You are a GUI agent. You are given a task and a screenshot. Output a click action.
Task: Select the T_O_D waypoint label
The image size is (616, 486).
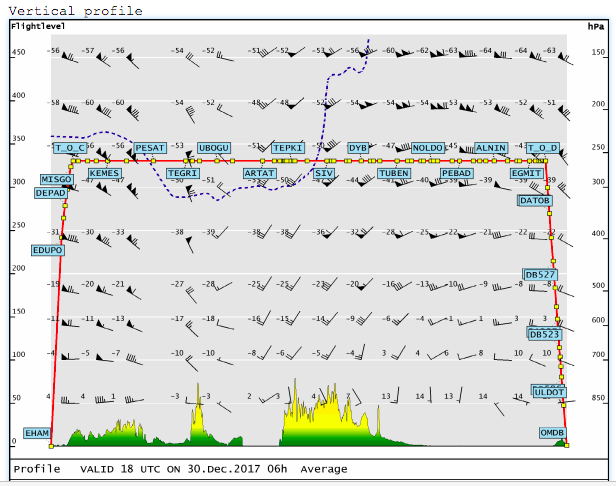543,148
